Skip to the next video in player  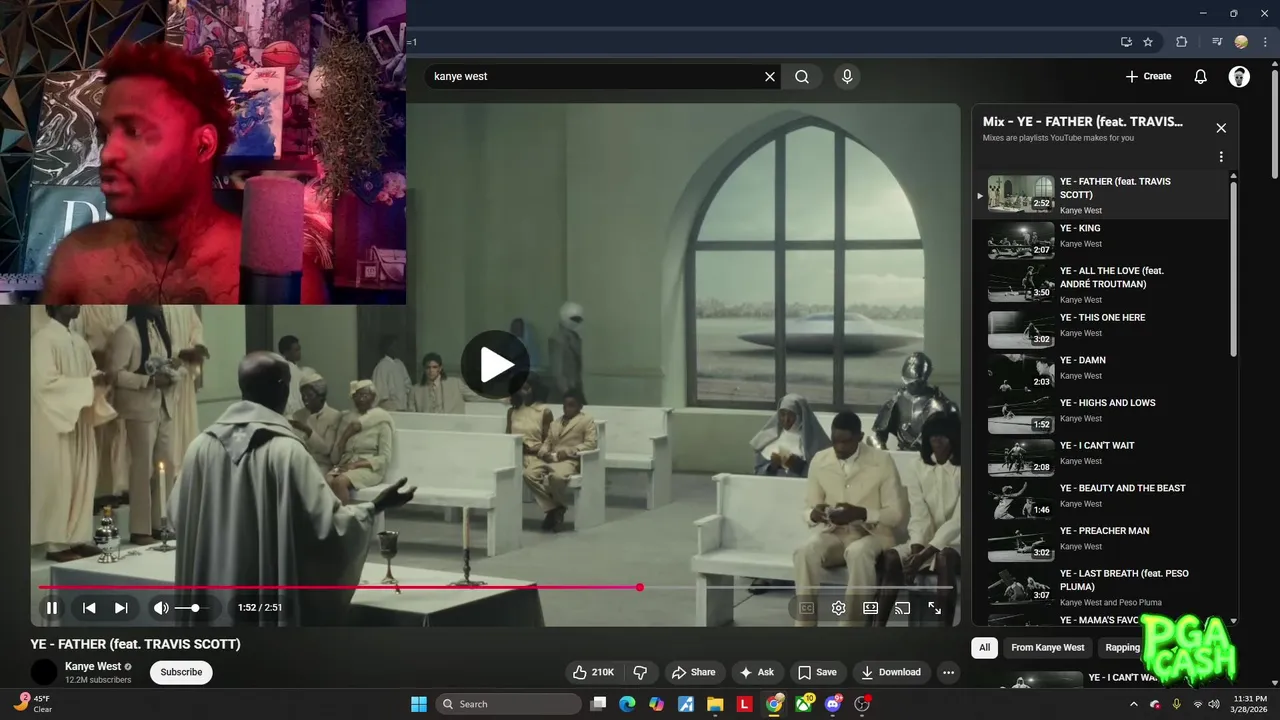(x=121, y=608)
